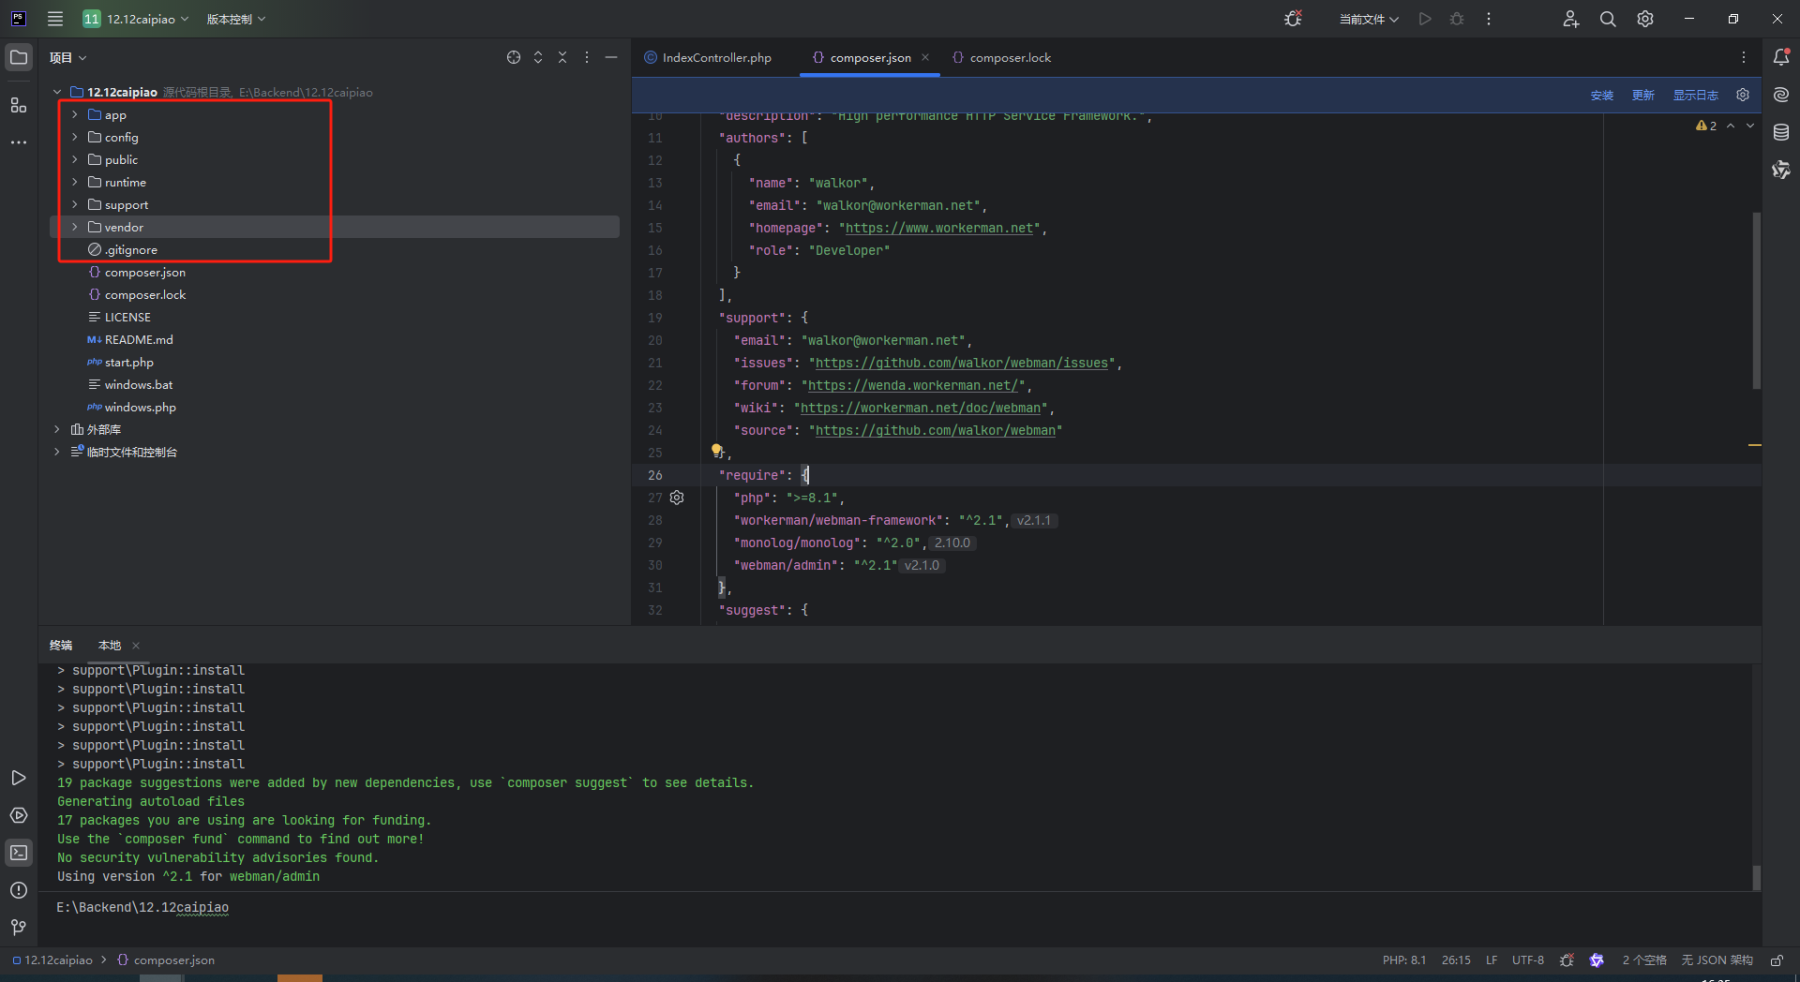
Task: Open project panel options menu
Action: tap(587, 58)
